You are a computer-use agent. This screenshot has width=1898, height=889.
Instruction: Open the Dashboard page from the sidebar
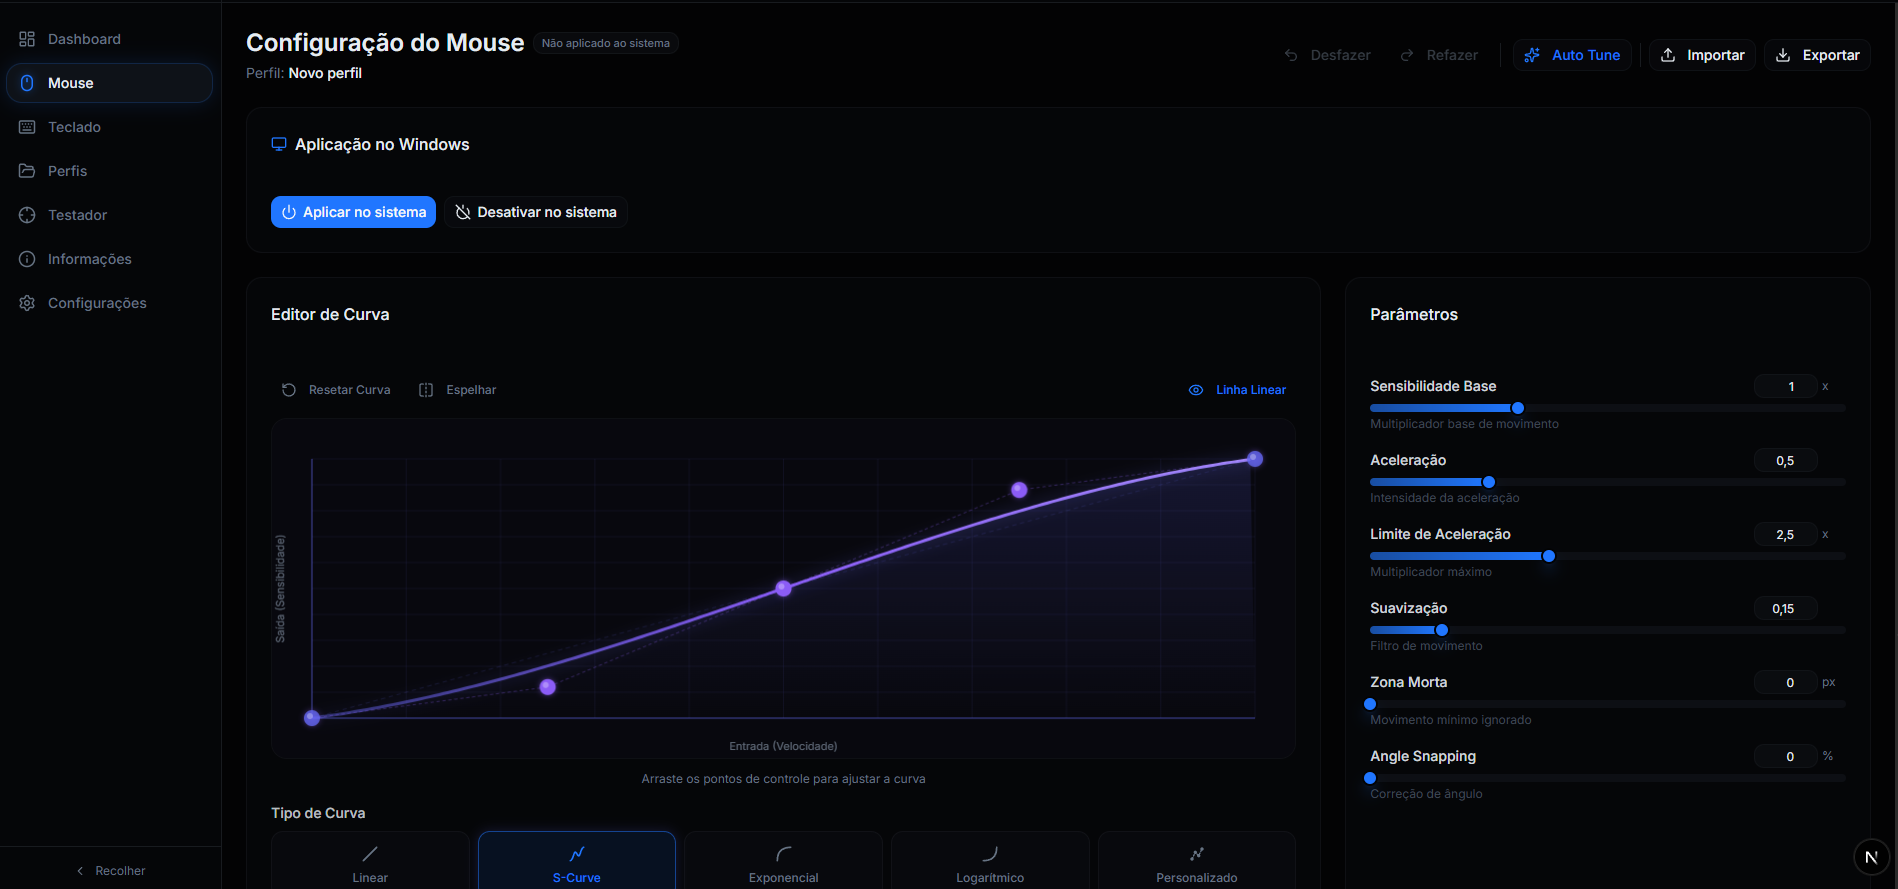tap(110, 39)
